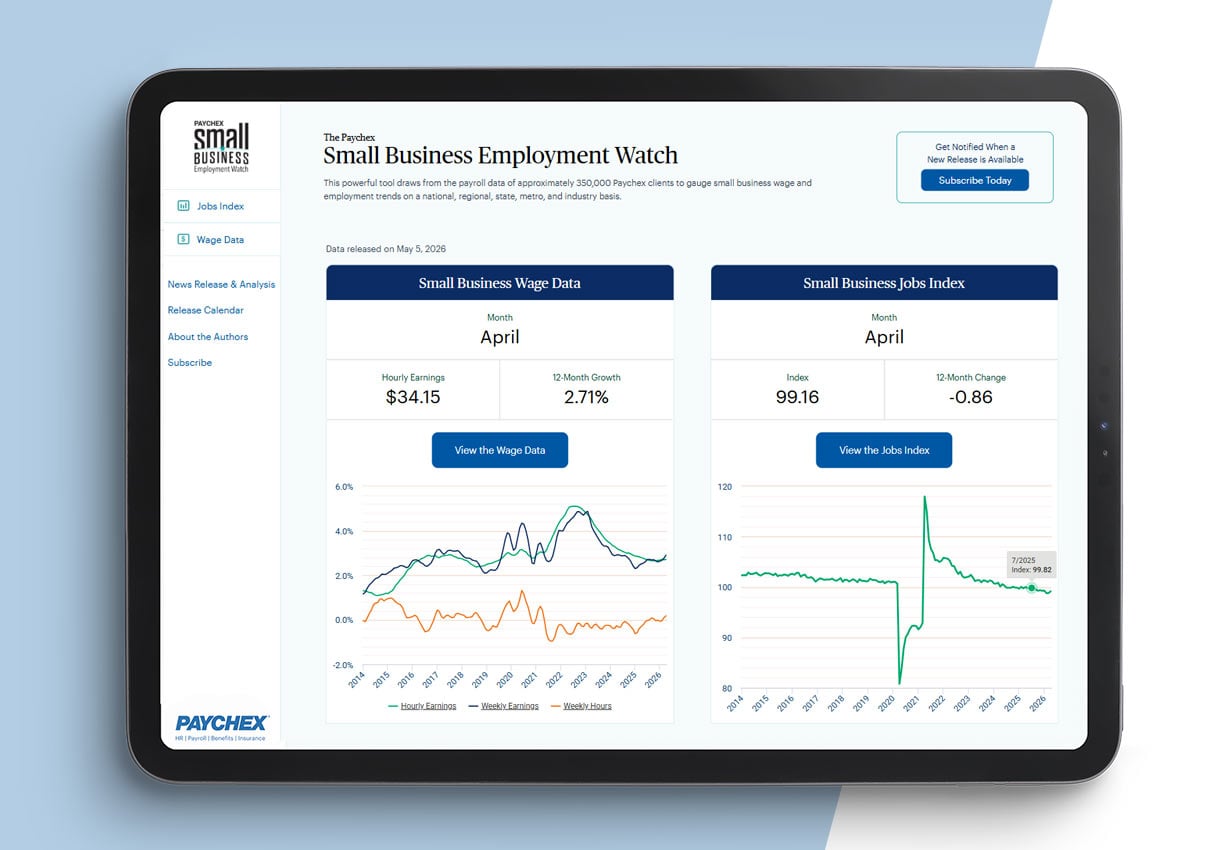Click the April month in Jobs Index card
The height and width of the screenshot is (850, 1210).
point(884,337)
